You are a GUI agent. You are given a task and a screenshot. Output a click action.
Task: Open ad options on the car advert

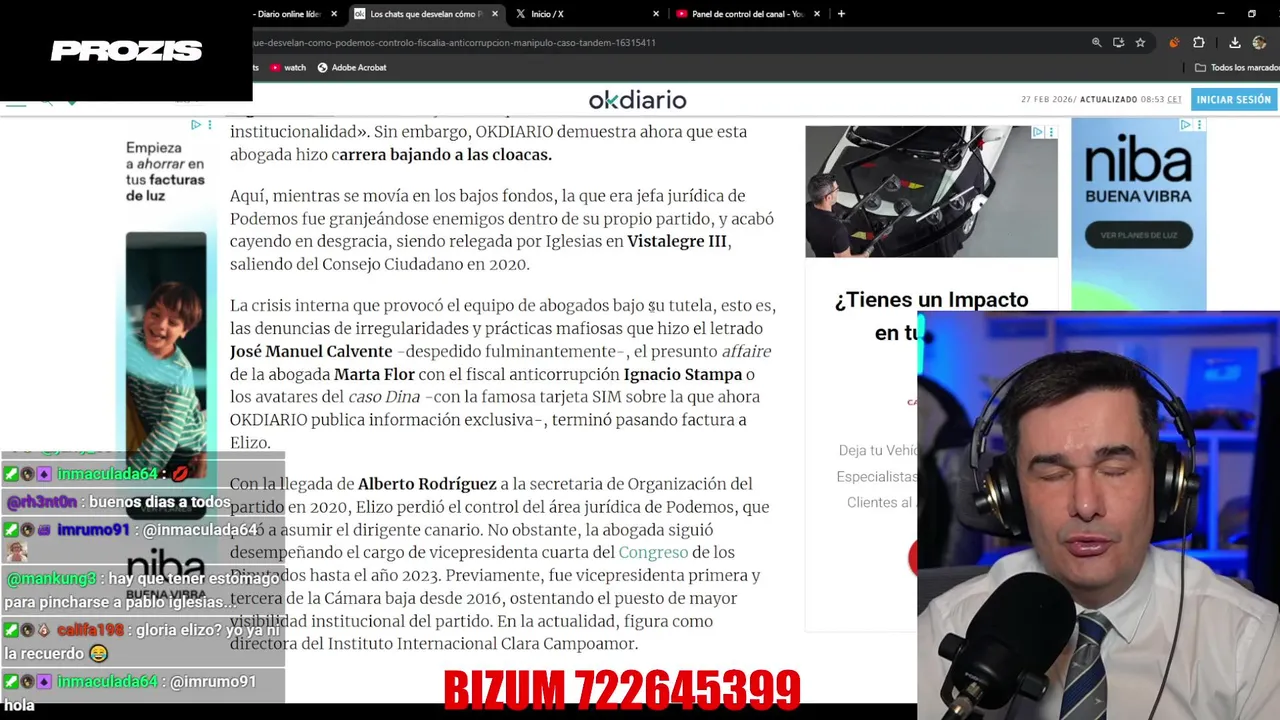[1051, 132]
